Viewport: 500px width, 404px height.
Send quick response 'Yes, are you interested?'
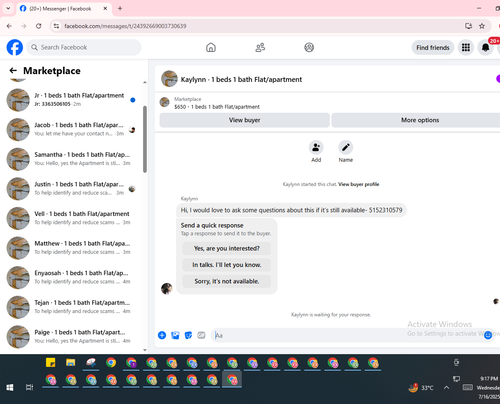coord(227,248)
